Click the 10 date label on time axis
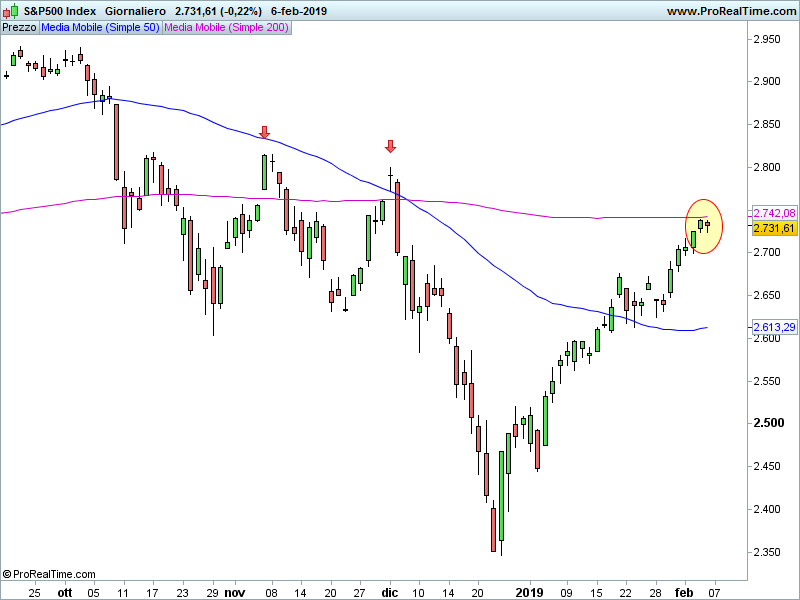The height and width of the screenshot is (600, 800). [418, 593]
